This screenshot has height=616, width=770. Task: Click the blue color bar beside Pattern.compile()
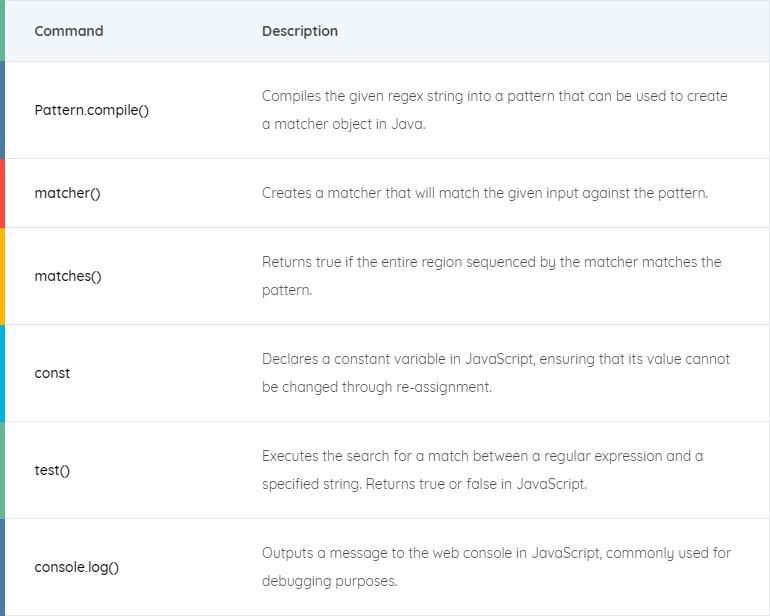tap(2, 110)
